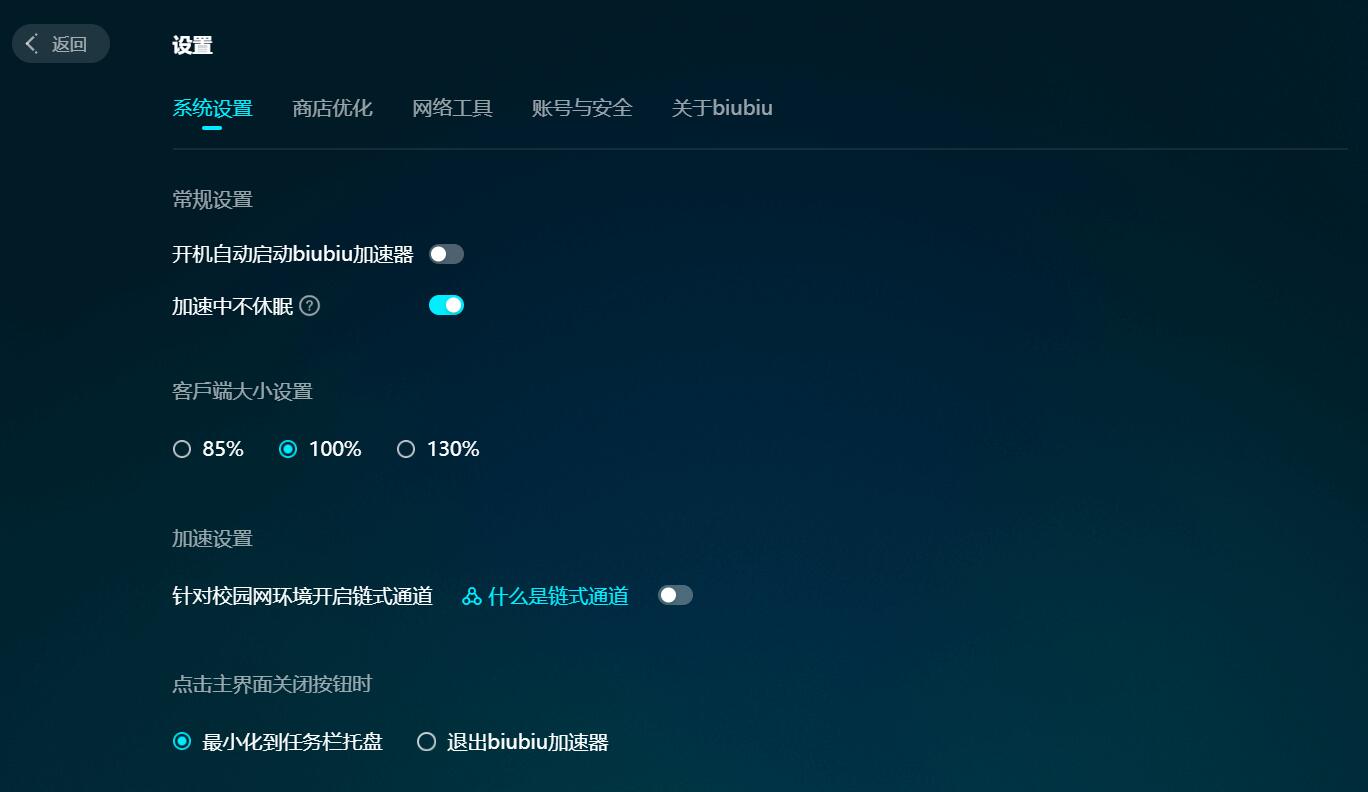Open the 商店优化 tab
The height and width of the screenshot is (792, 1368).
[x=332, y=108]
